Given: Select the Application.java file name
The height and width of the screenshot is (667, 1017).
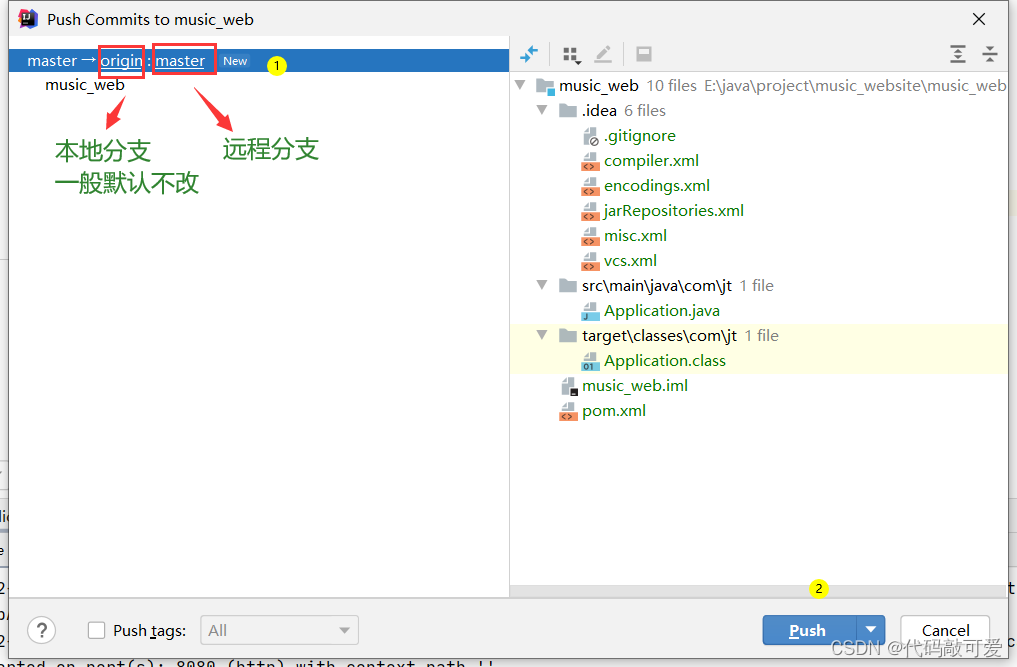Looking at the screenshot, I should (x=662, y=311).
